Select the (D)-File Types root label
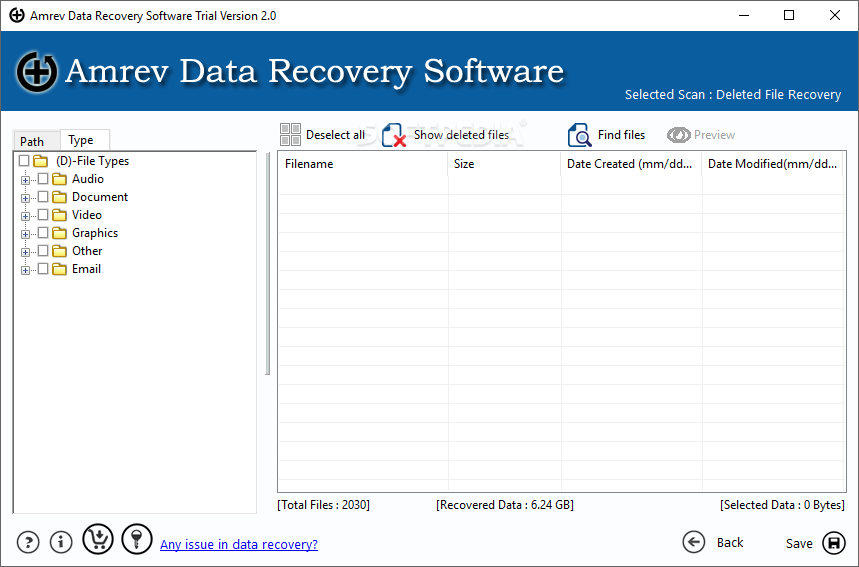859x567 pixels. [93, 161]
